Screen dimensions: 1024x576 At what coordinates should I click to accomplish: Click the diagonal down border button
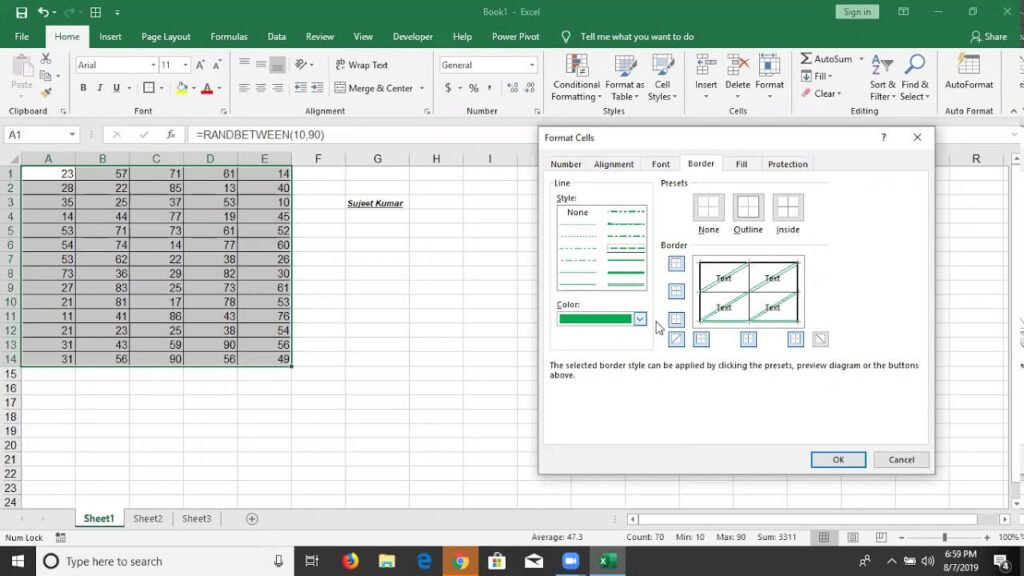820,339
